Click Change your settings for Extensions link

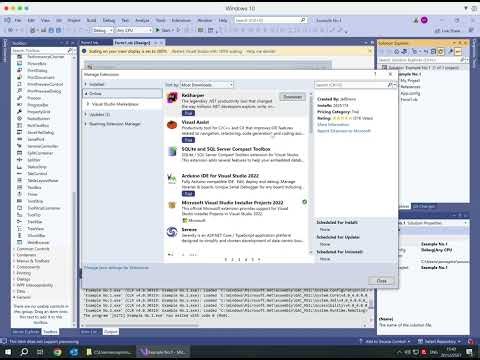(x=117, y=268)
